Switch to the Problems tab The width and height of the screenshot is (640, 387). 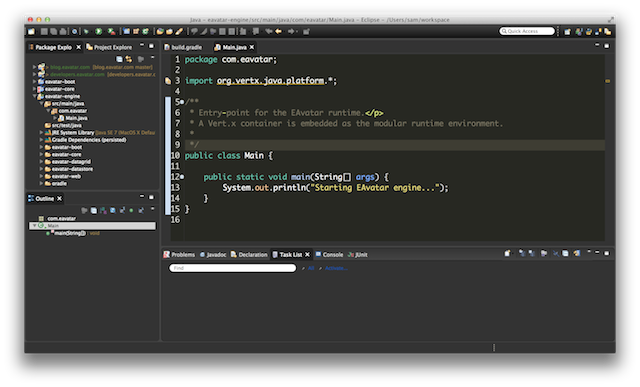pyautogui.click(x=179, y=254)
